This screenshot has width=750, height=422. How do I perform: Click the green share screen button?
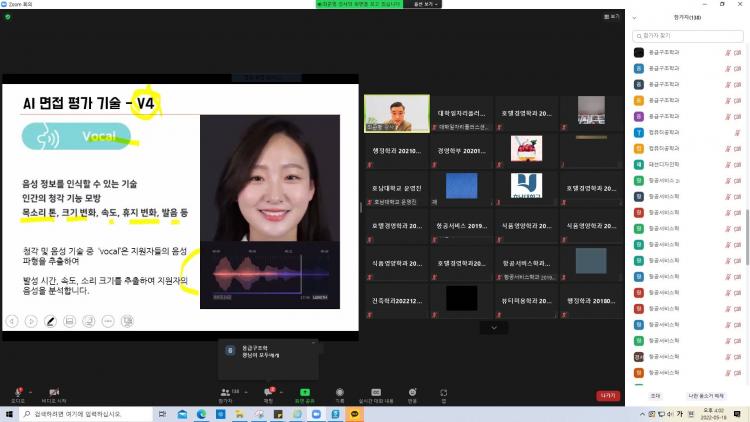click(305, 391)
